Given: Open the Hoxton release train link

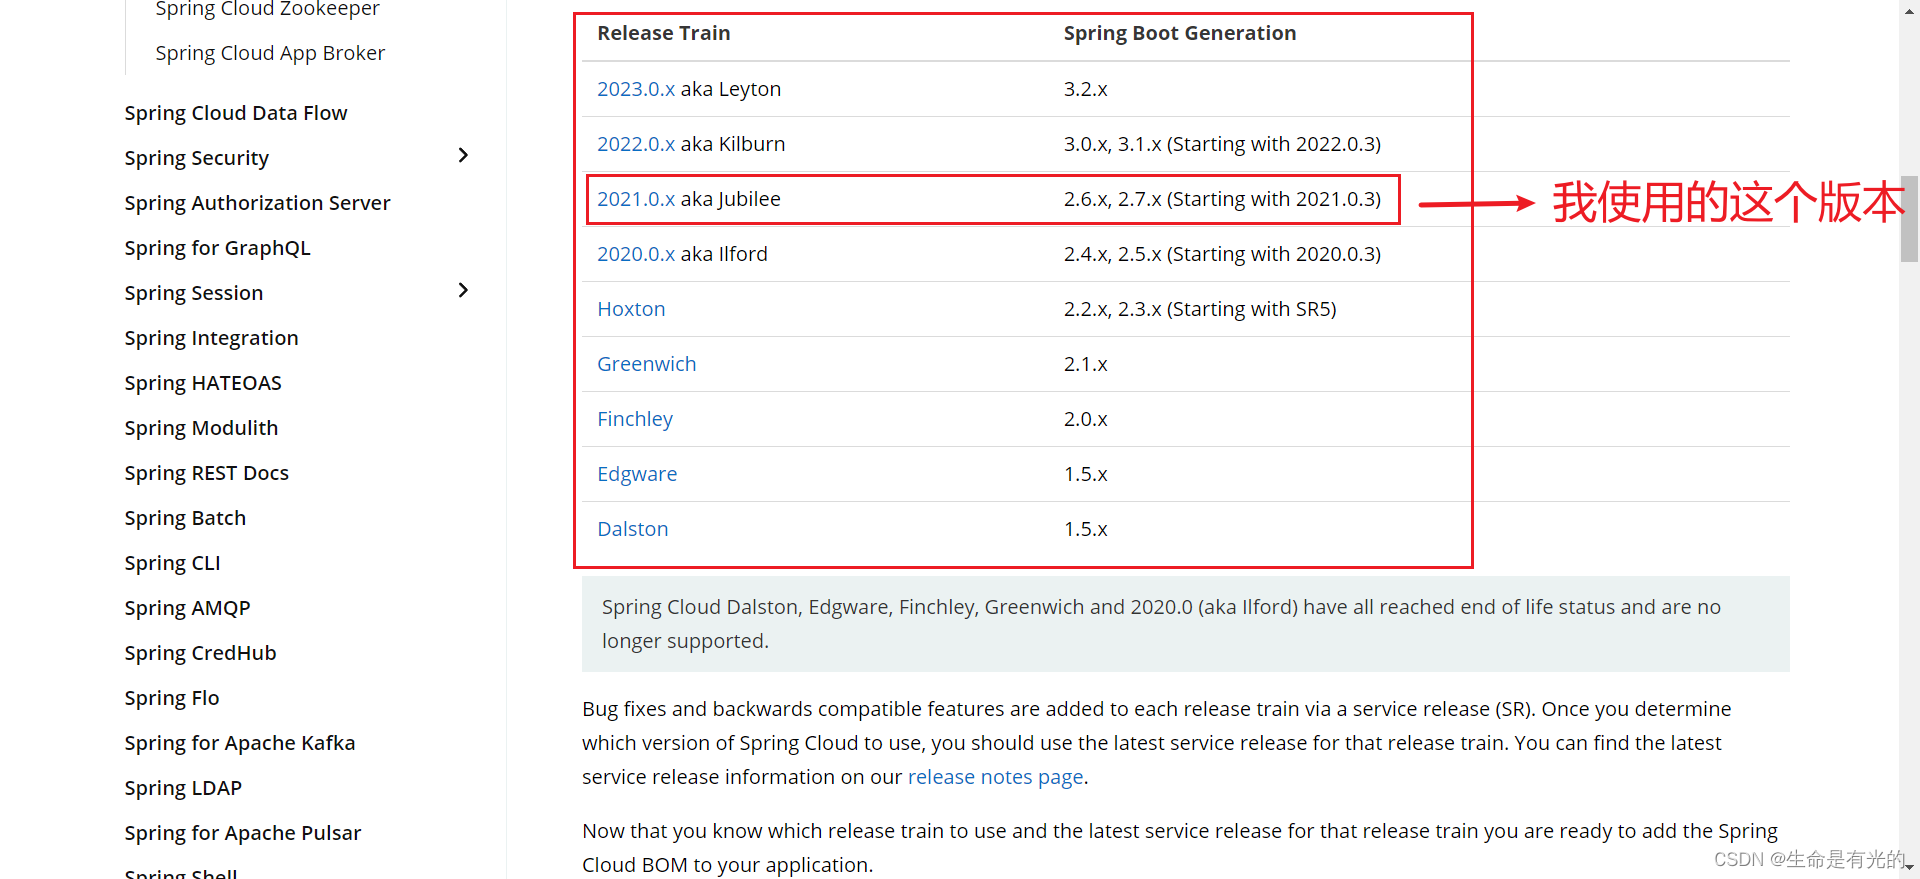Looking at the screenshot, I should point(631,309).
